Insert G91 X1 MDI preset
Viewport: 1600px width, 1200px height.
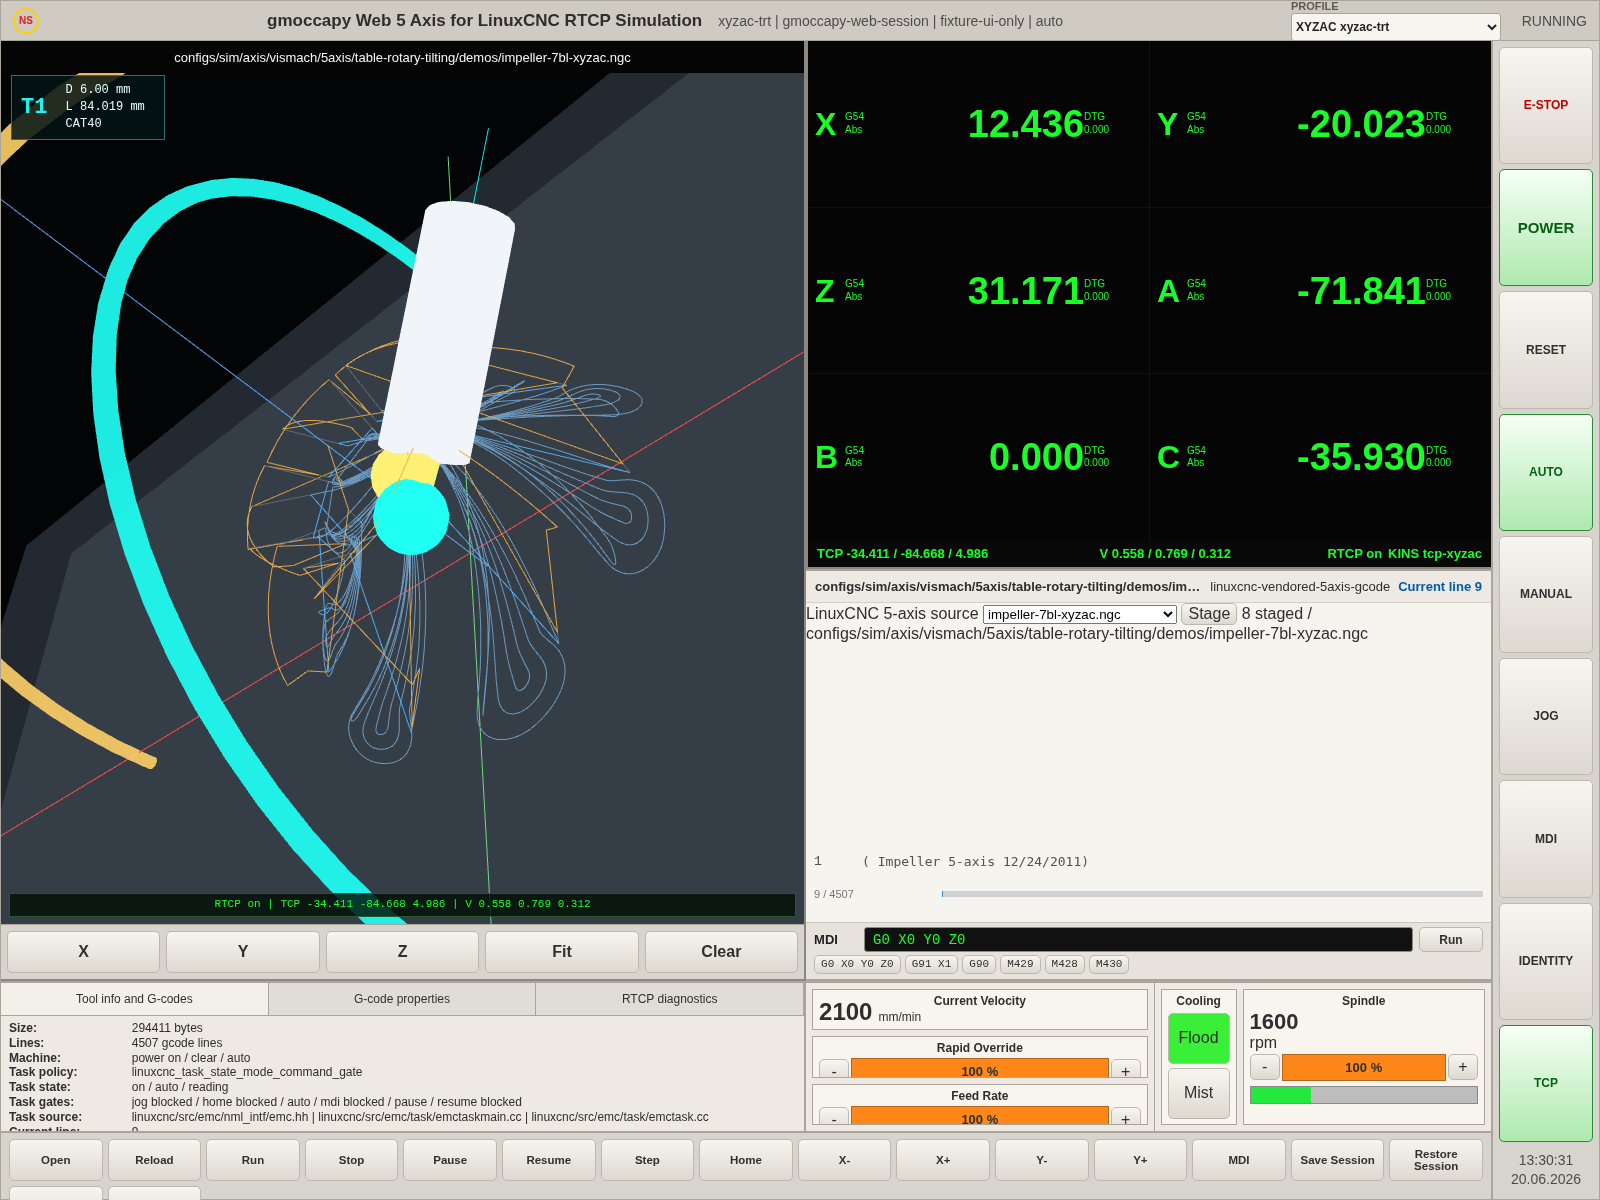[x=931, y=964]
